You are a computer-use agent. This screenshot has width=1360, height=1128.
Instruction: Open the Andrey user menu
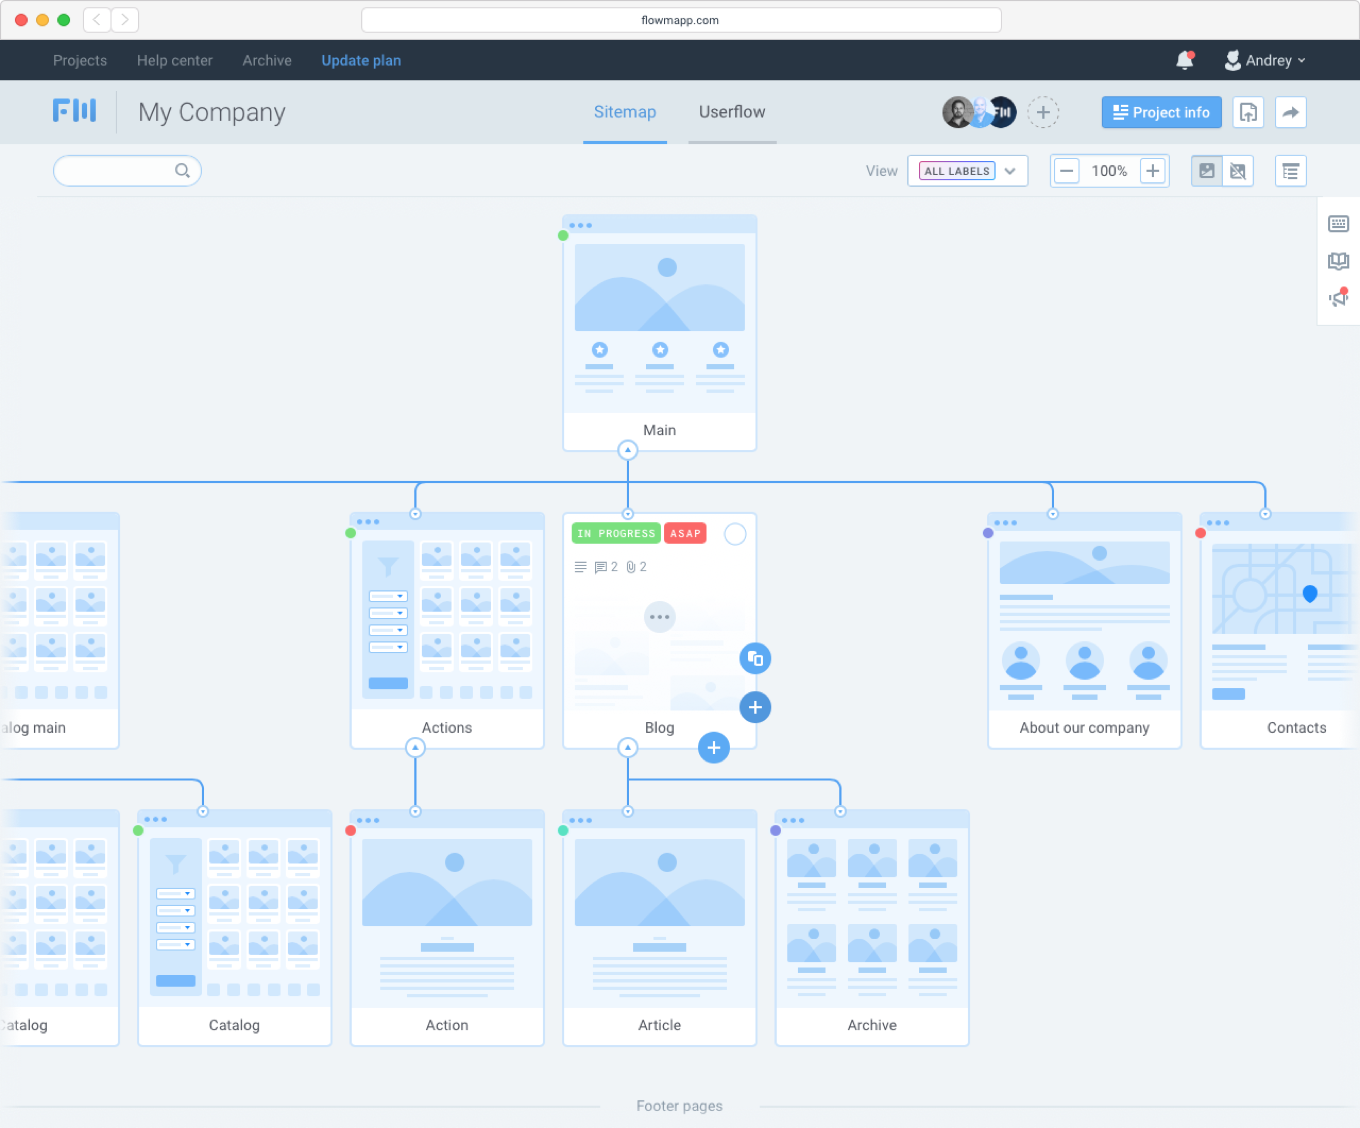point(1266,60)
